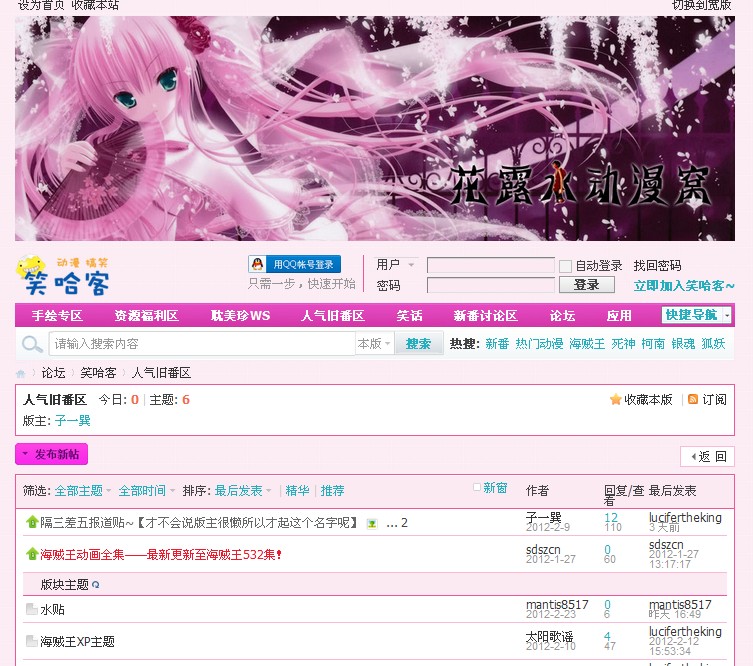Click the RSS icon beside 订阅
Screen dimensions: 753x666
tap(693, 399)
